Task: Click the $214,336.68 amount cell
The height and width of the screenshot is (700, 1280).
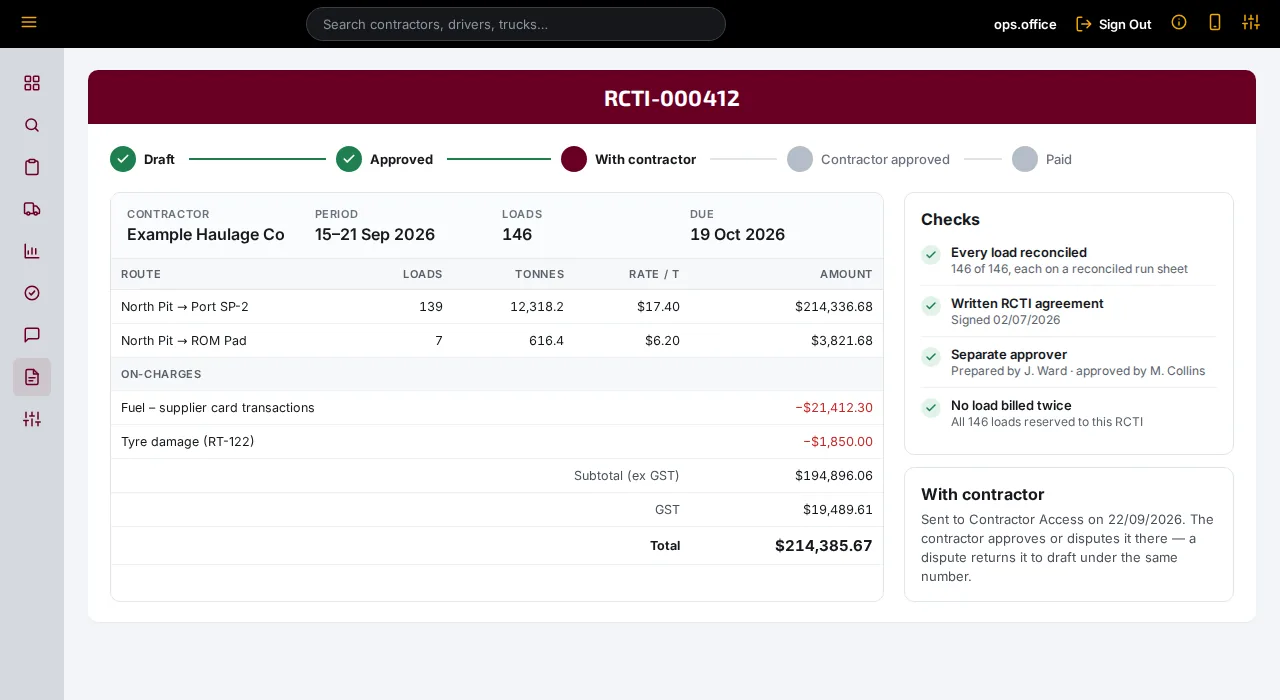Action: (x=834, y=307)
